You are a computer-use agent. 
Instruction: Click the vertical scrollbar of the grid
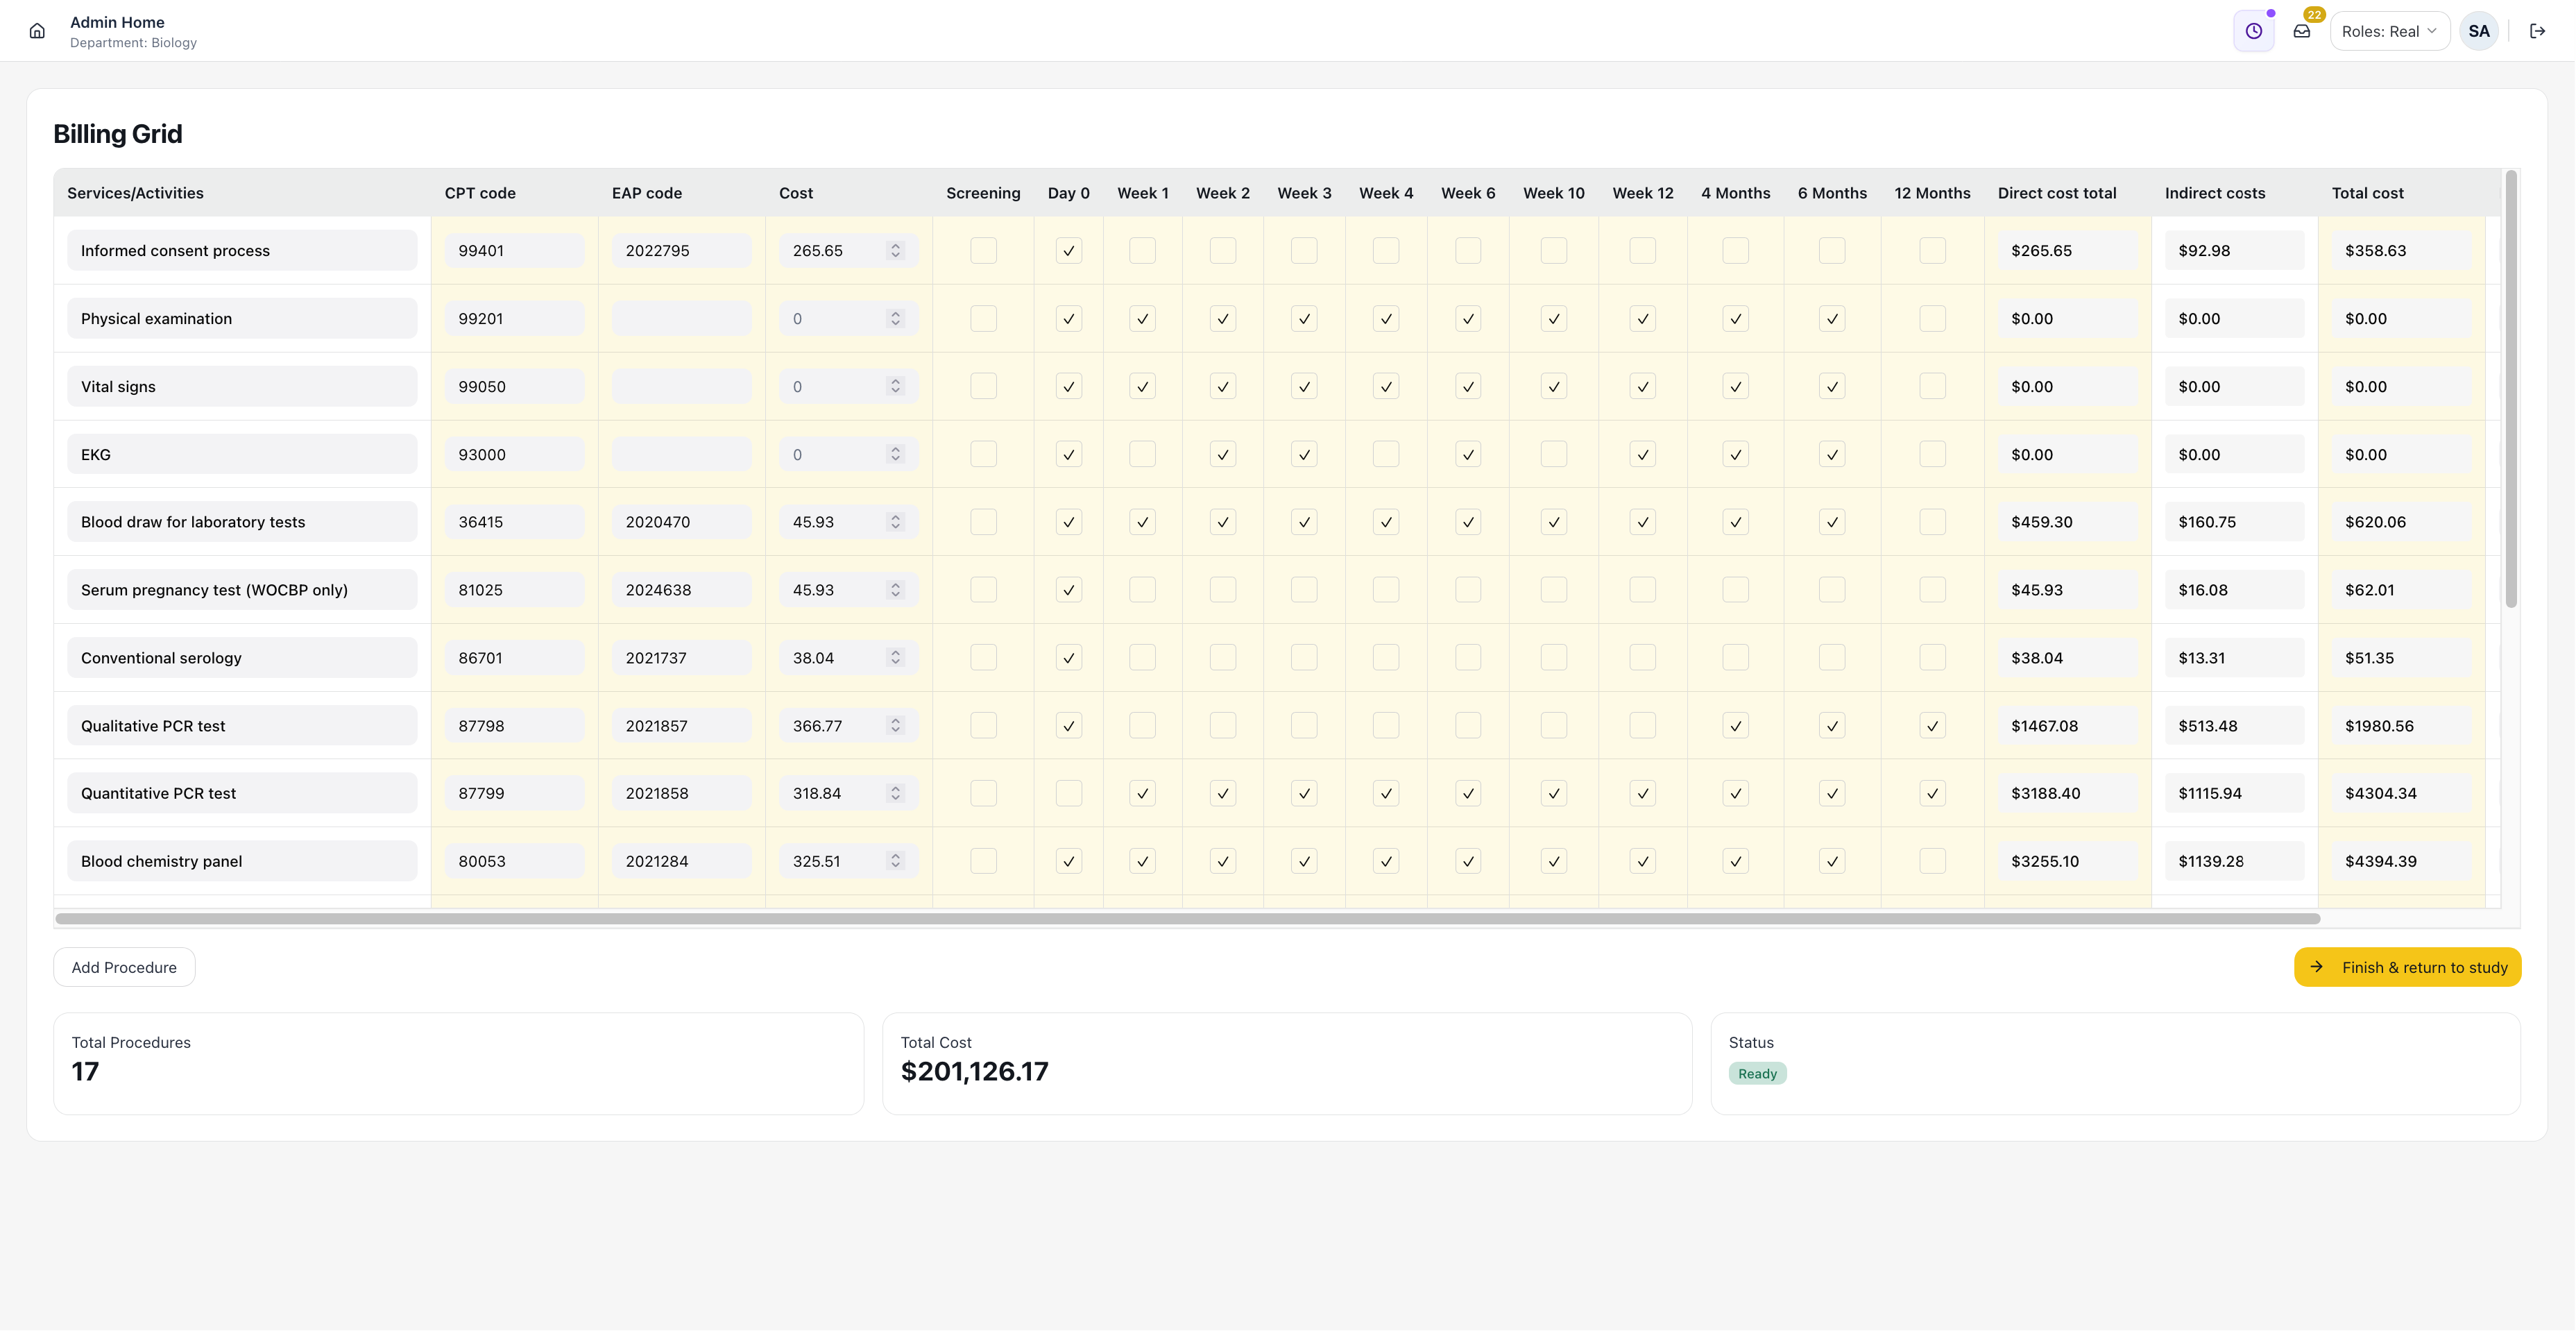[2510, 389]
